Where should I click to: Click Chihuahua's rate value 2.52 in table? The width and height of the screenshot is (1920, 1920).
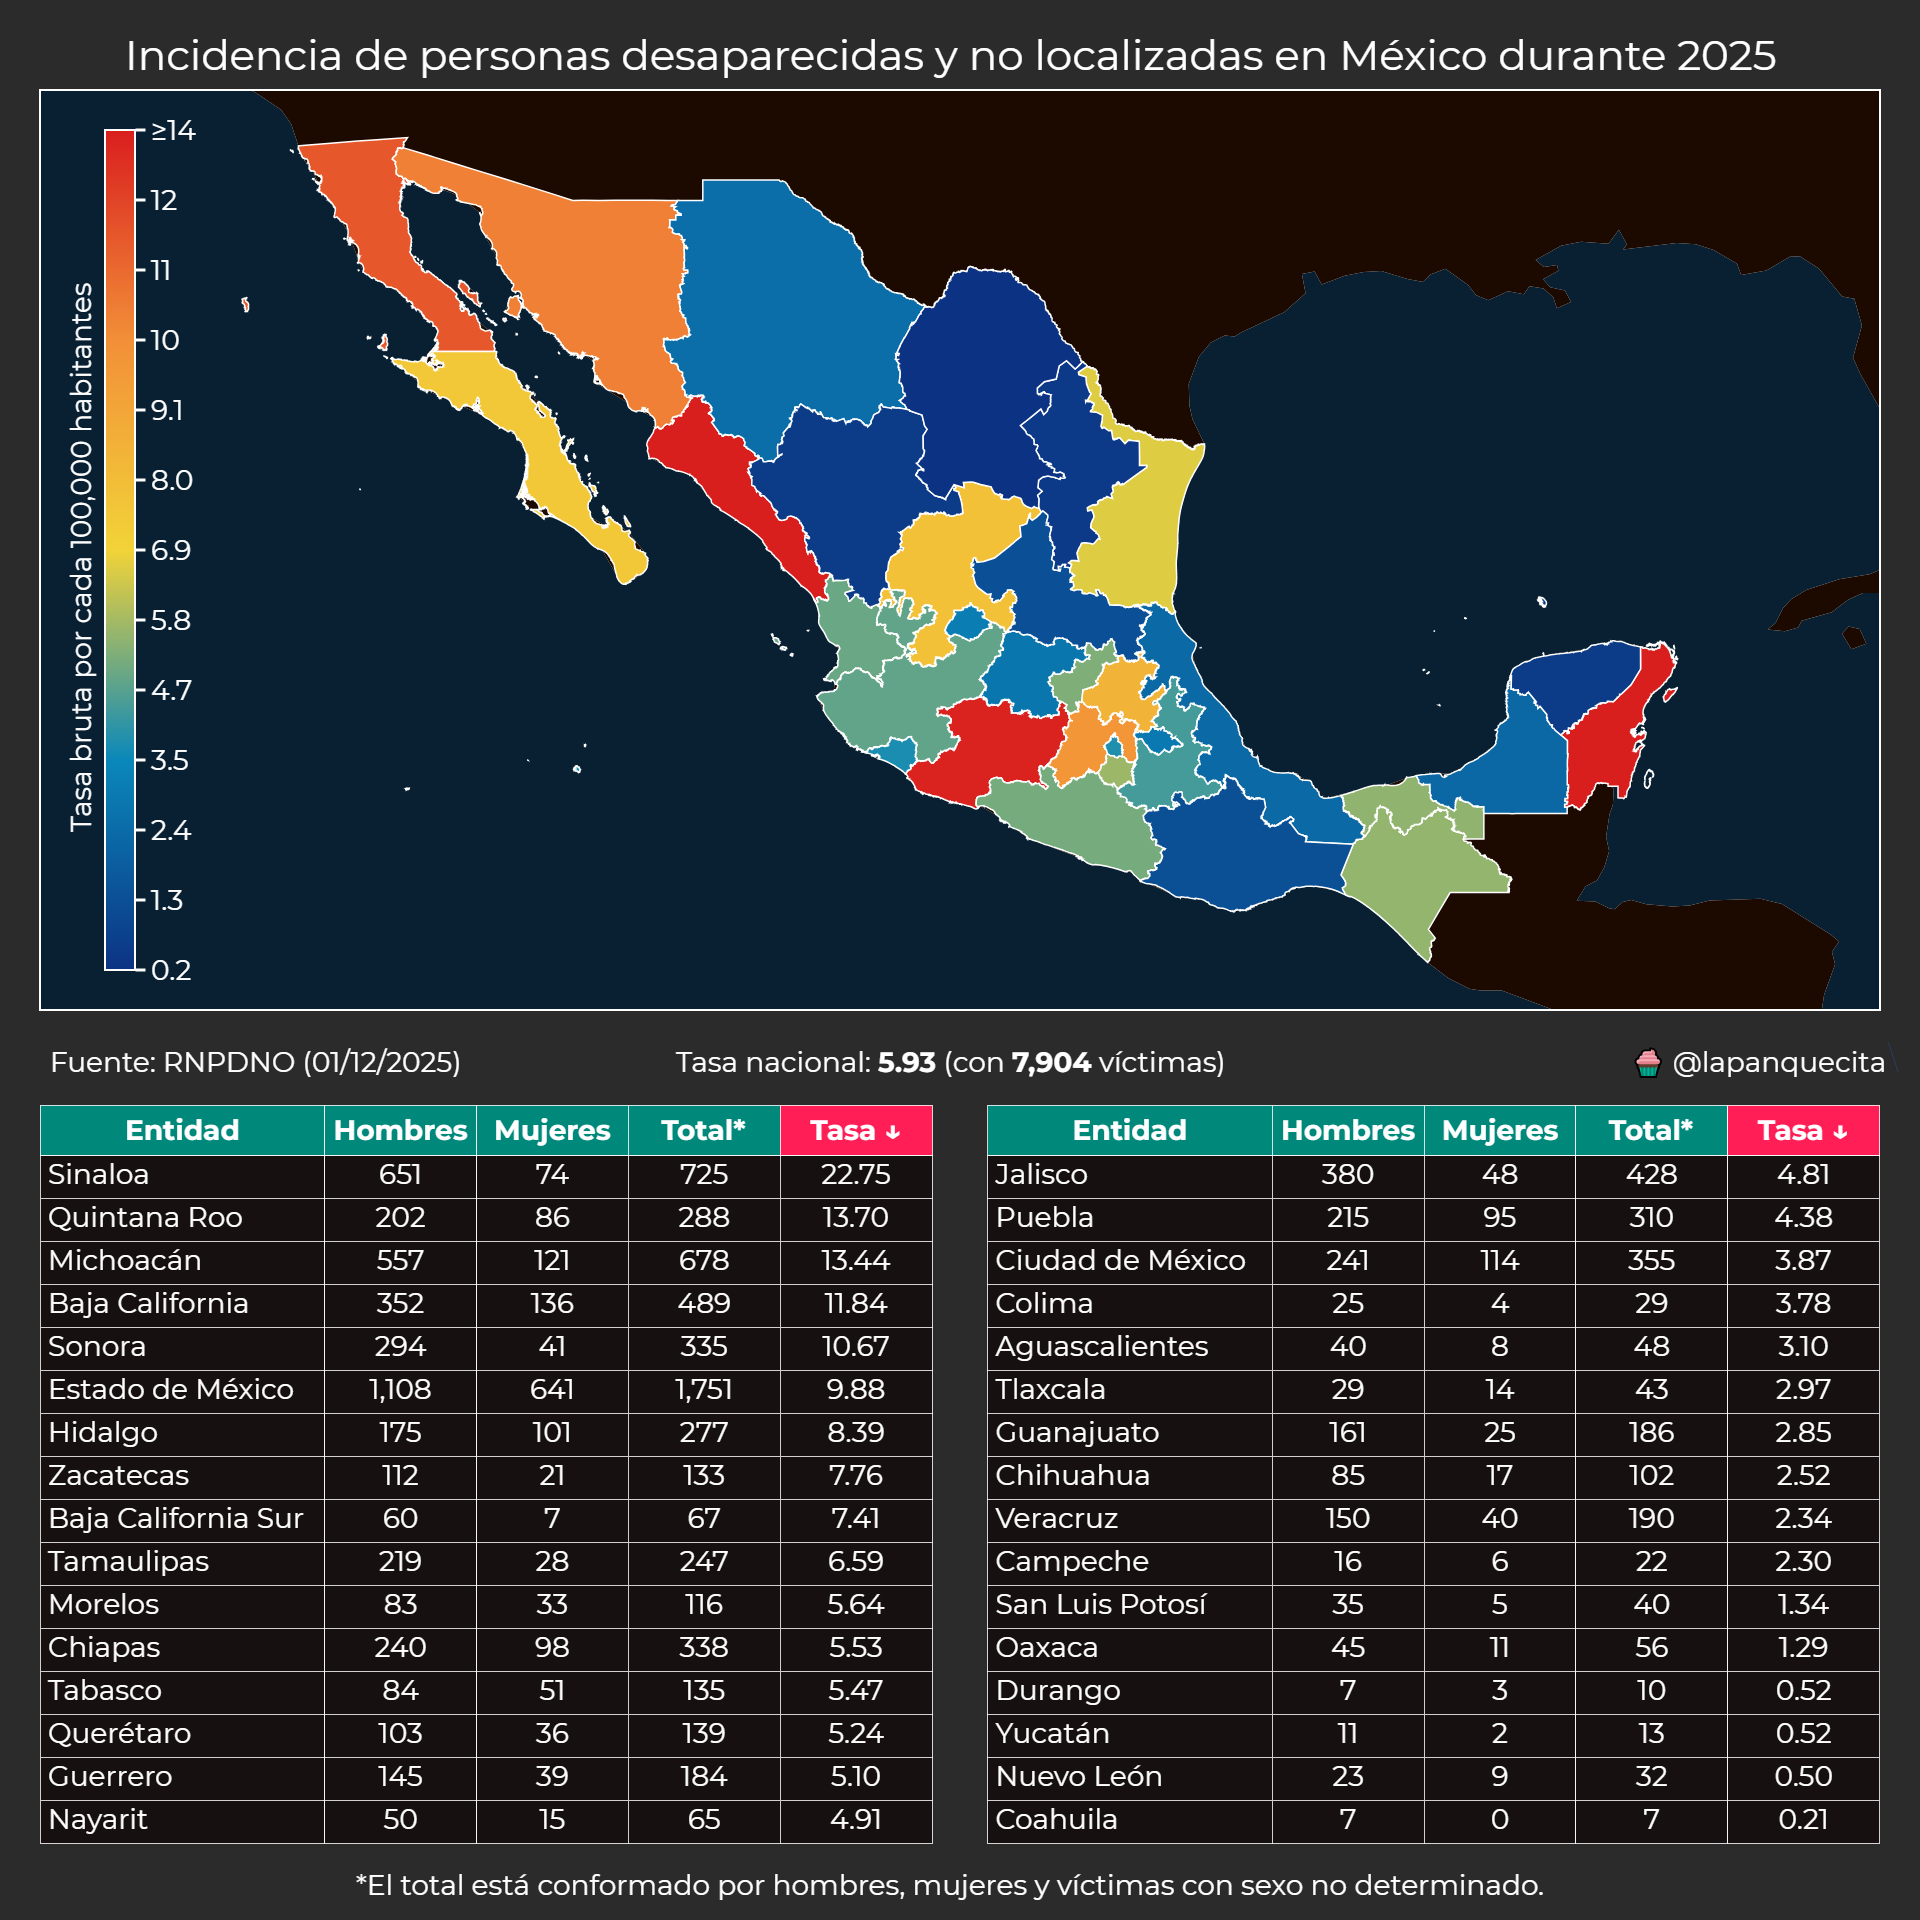coord(1803,1475)
